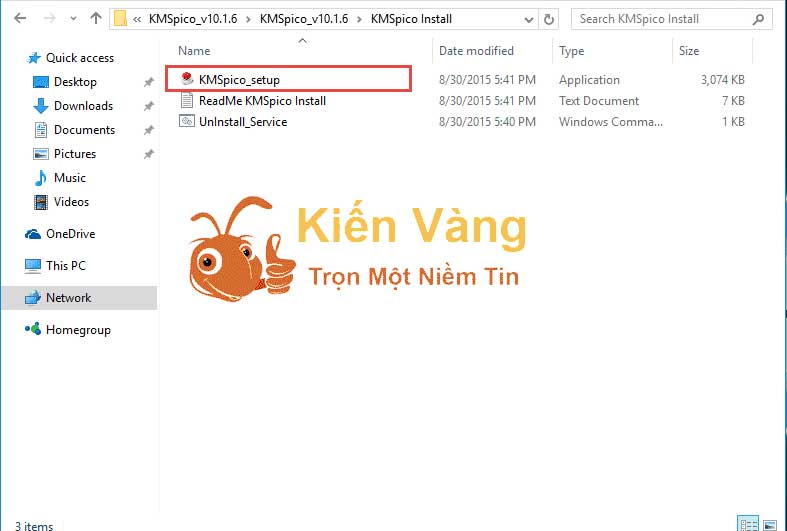The image size is (787, 531).
Task: Open Music in navigation pane
Action: [x=70, y=178]
